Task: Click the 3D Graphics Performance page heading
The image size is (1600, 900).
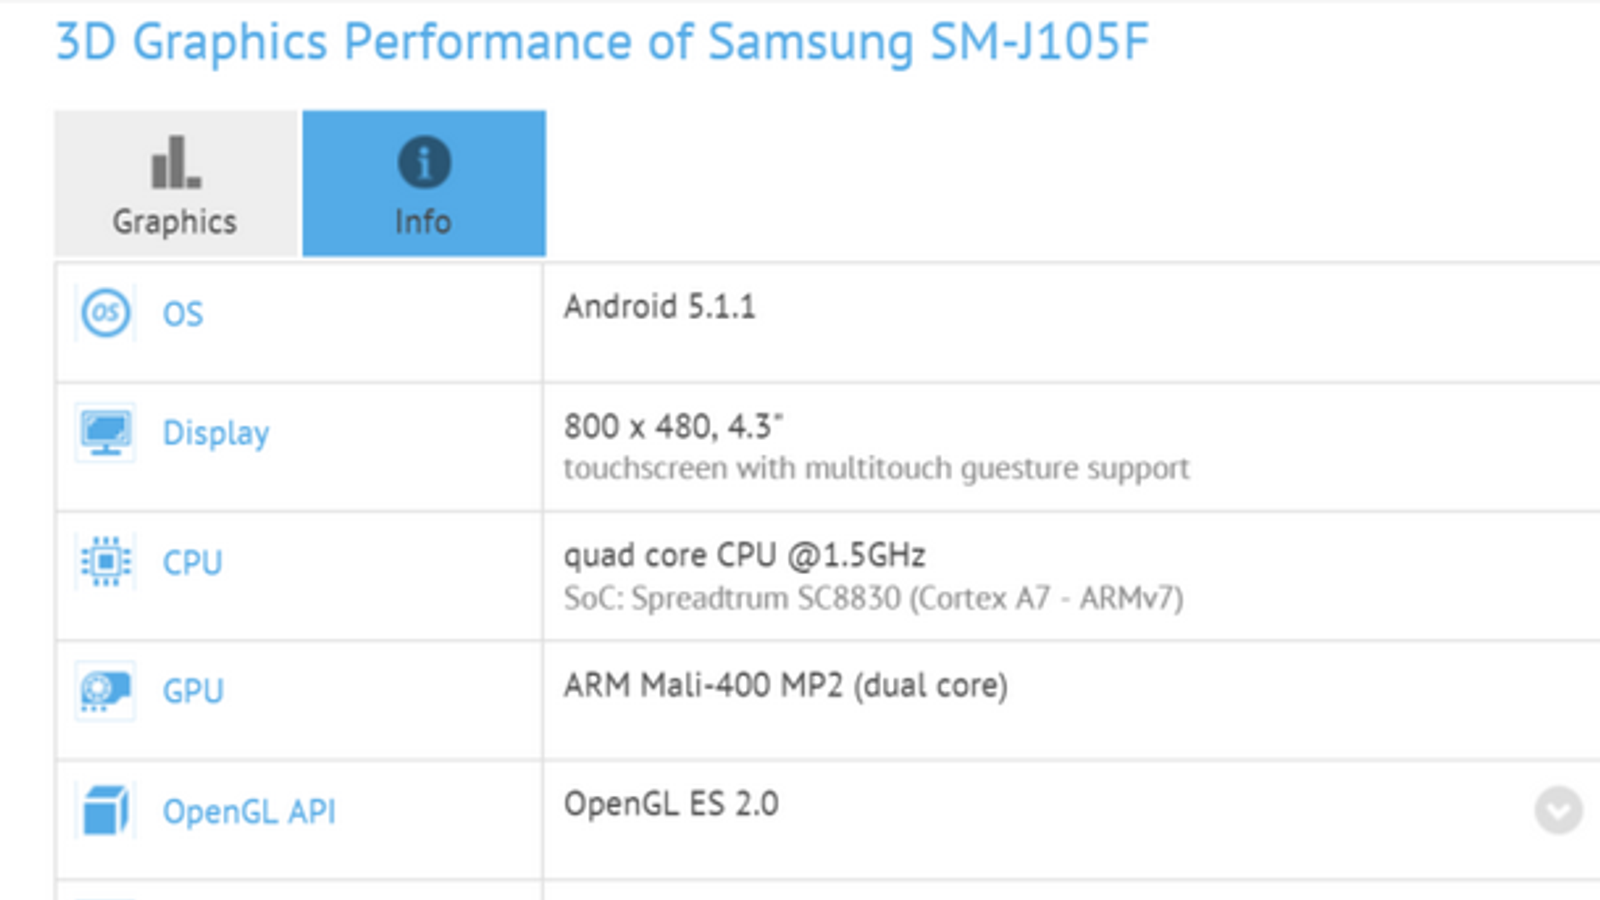Action: [x=602, y=42]
